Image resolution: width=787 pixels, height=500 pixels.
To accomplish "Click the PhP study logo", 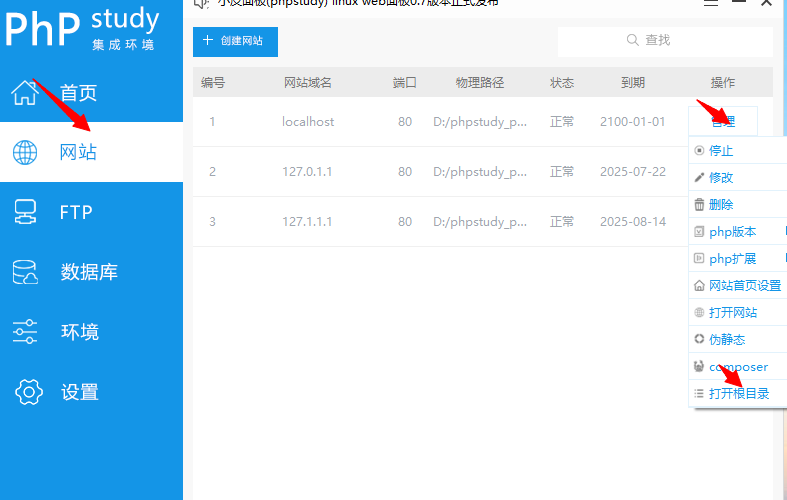I will pos(82,28).
